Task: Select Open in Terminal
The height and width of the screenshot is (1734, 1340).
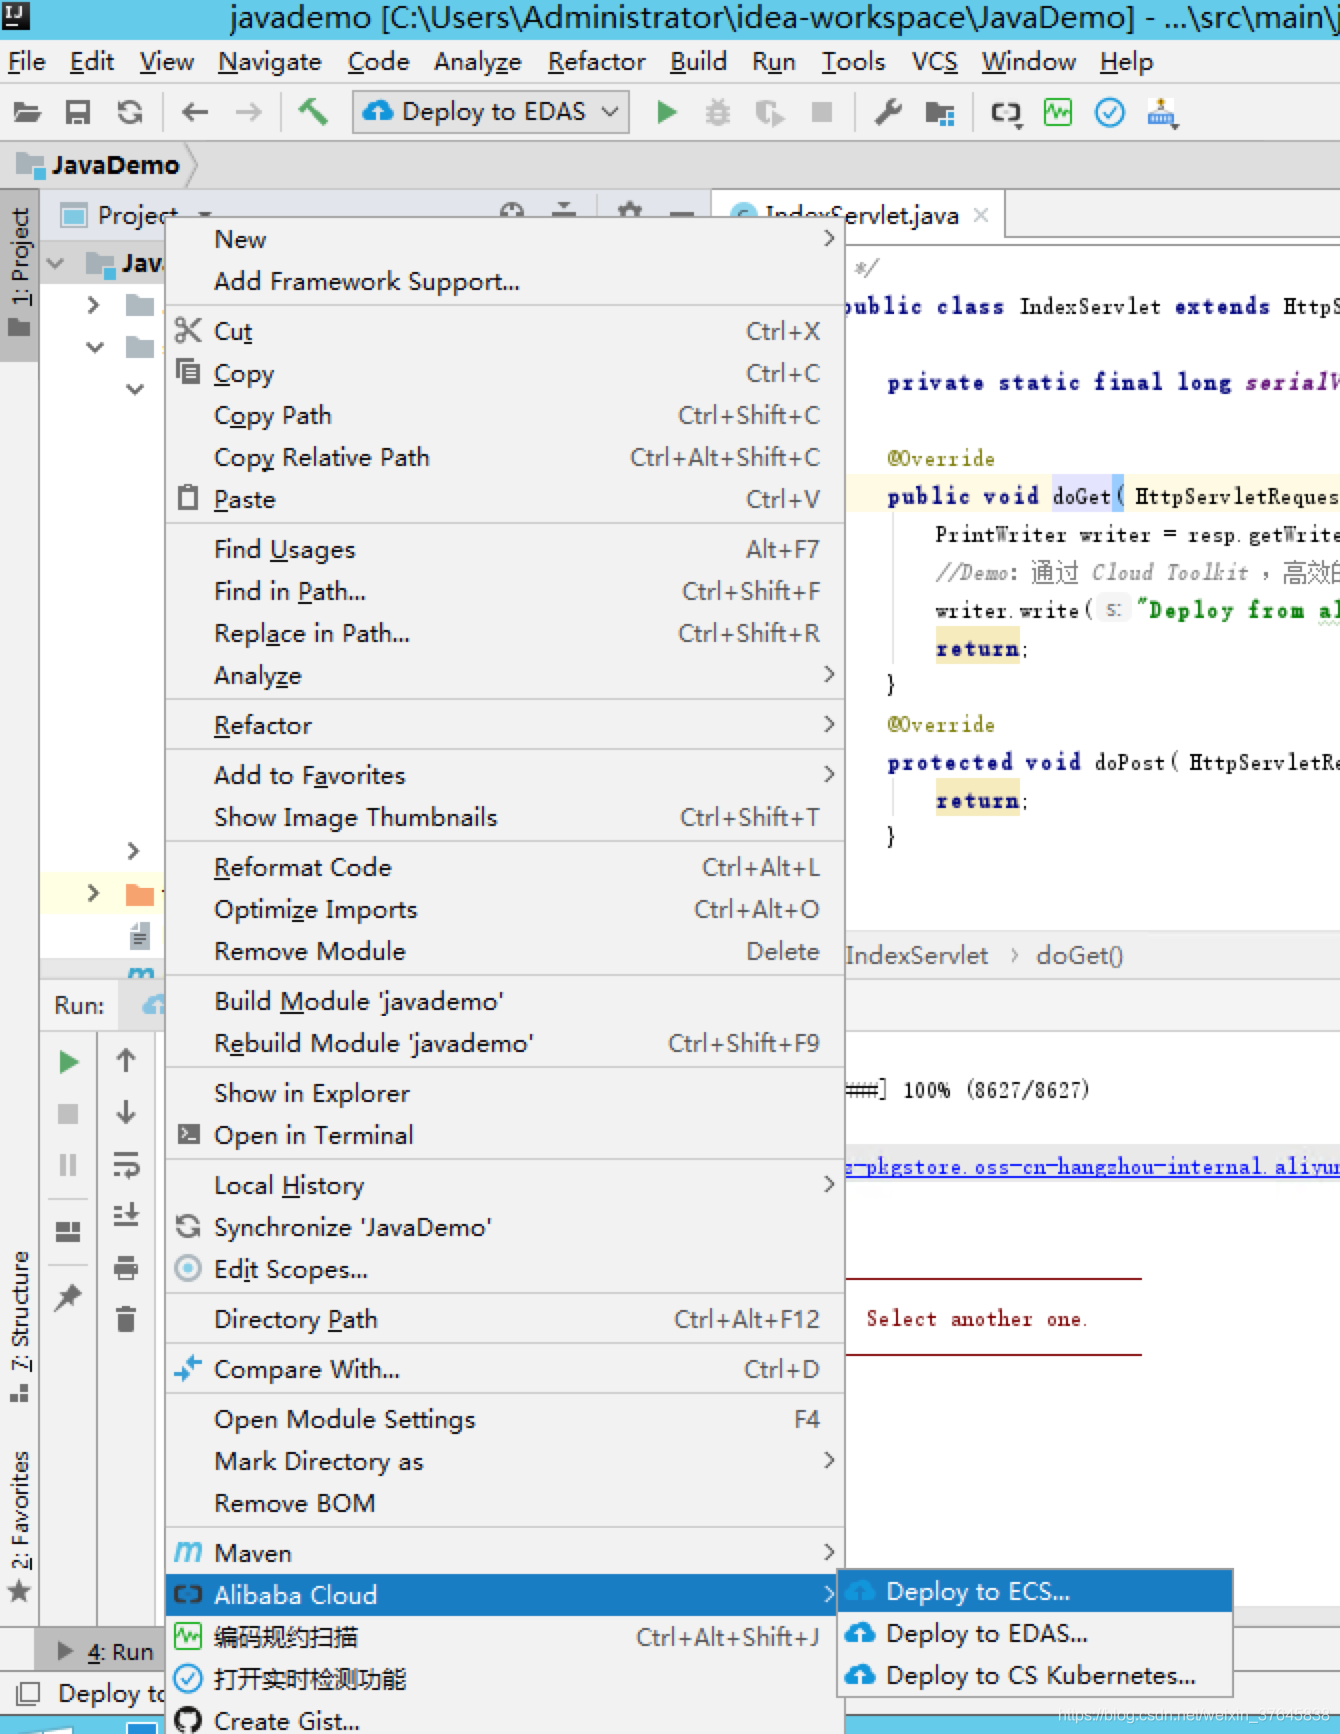Action: 505,1134
